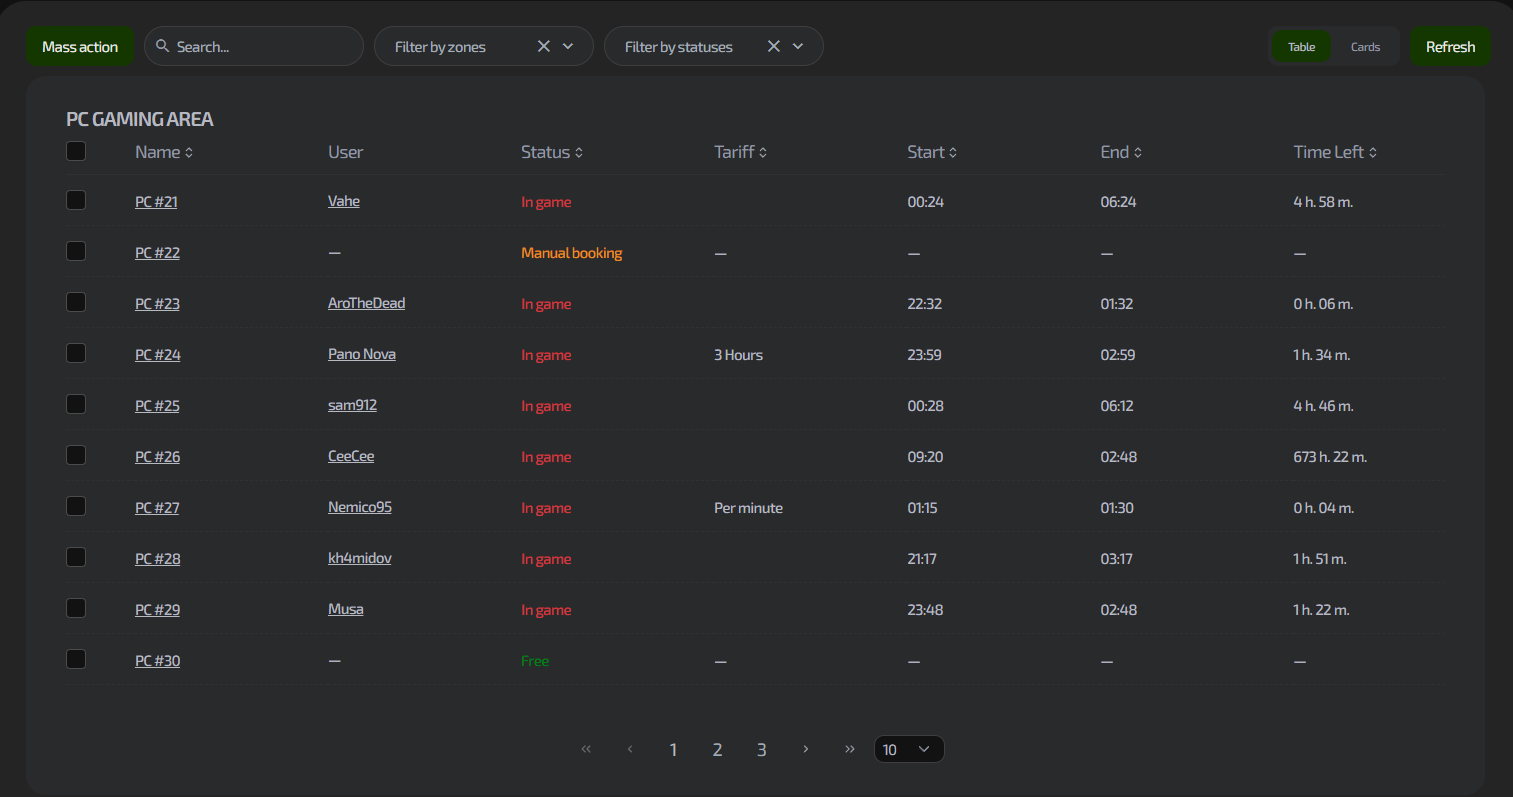The height and width of the screenshot is (797, 1513).
Task: Check the box next to PC #30
Action: coord(76,659)
